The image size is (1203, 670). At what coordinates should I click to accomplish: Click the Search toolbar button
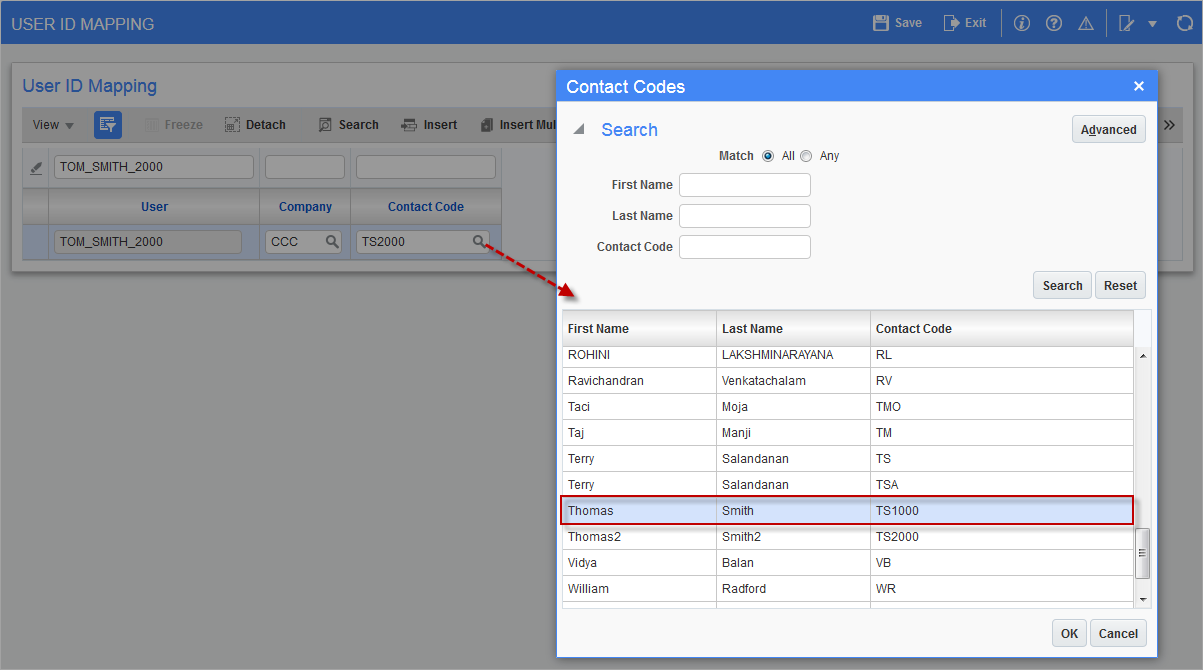(x=348, y=125)
